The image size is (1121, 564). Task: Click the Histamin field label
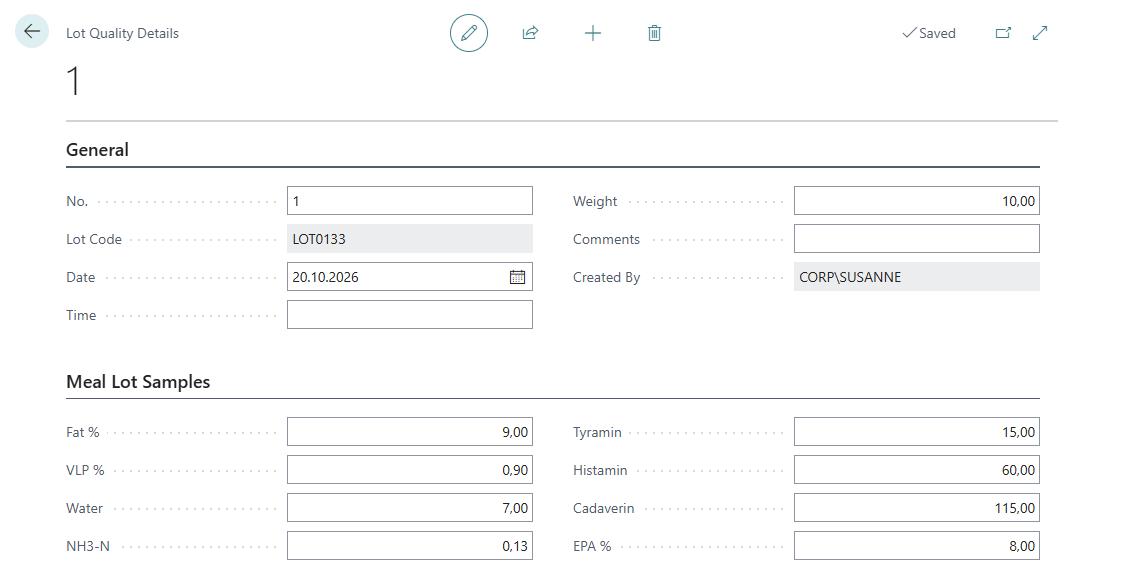[600, 470]
